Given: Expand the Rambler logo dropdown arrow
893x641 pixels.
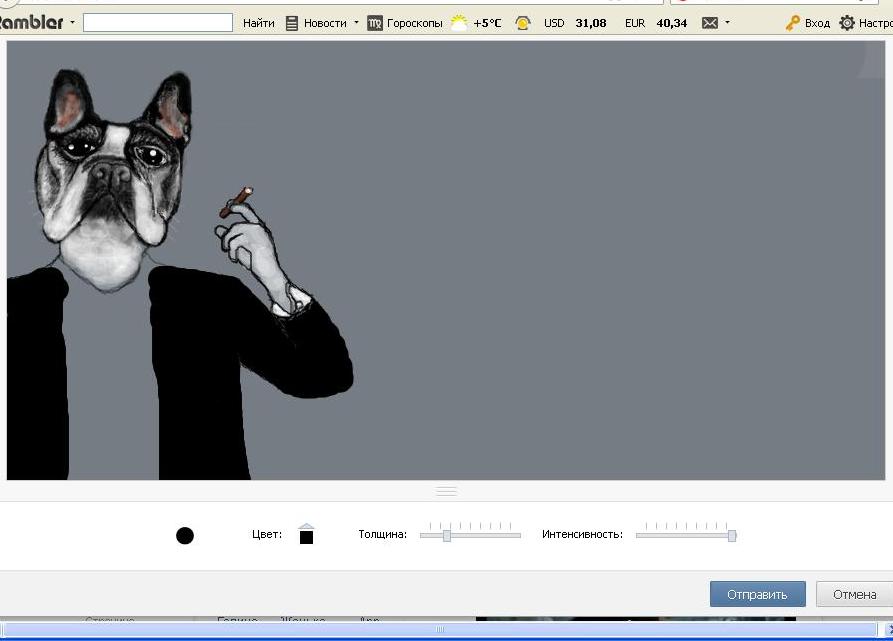Looking at the screenshot, I should (x=72, y=23).
